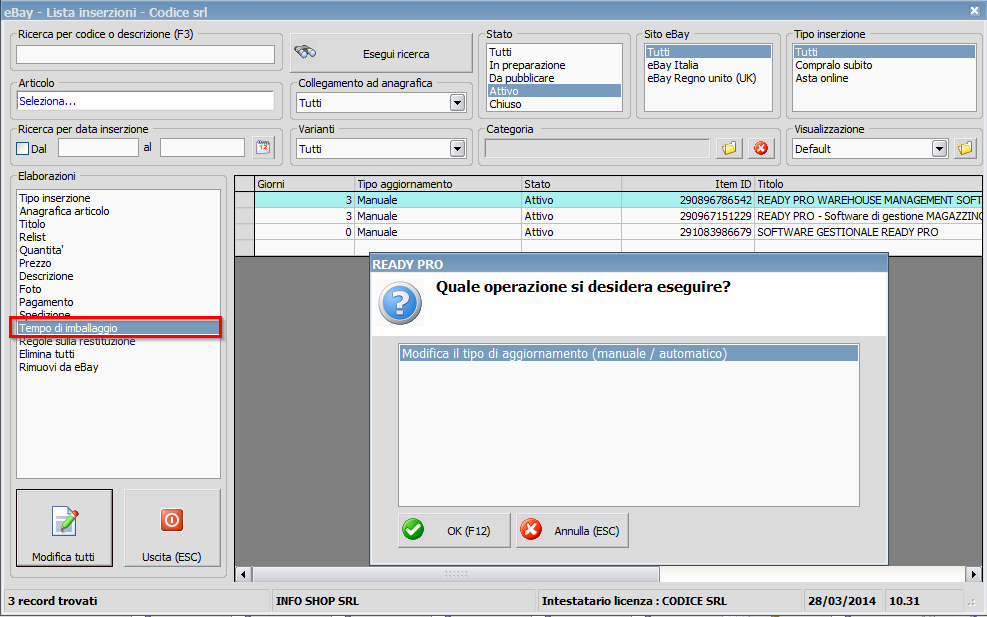This screenshot has width=987, height=617.
Task: Click the Esegui ricerca button
Action: pos(381,54)
